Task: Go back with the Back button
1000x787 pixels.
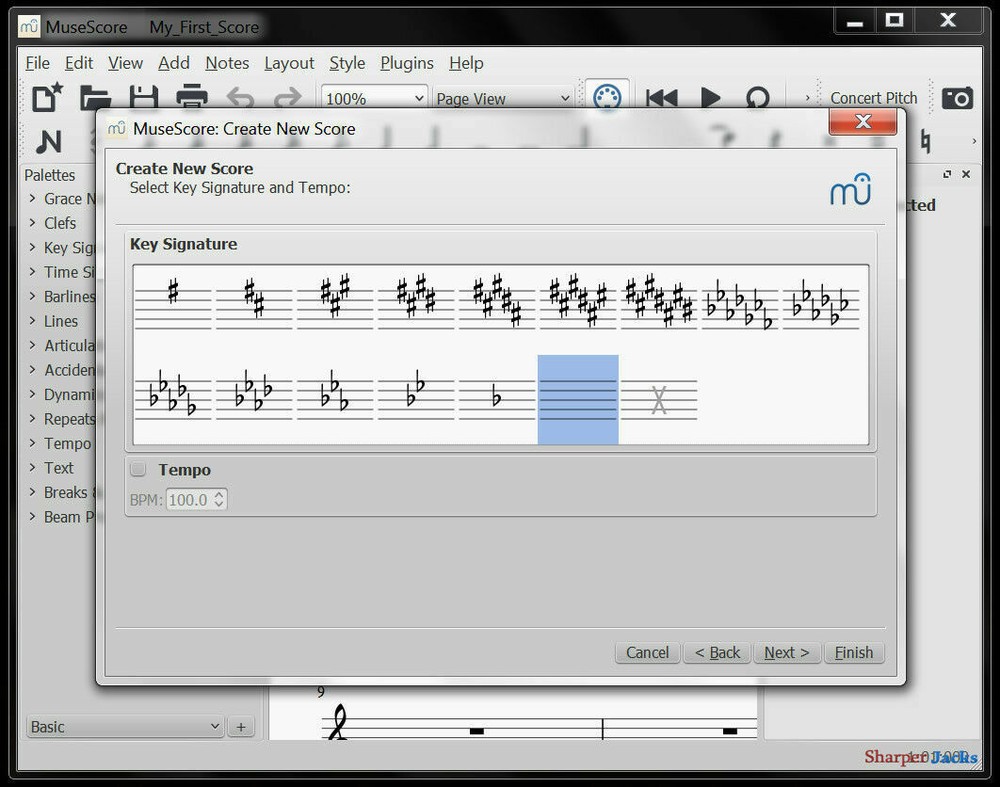Action: click(716, 652)
